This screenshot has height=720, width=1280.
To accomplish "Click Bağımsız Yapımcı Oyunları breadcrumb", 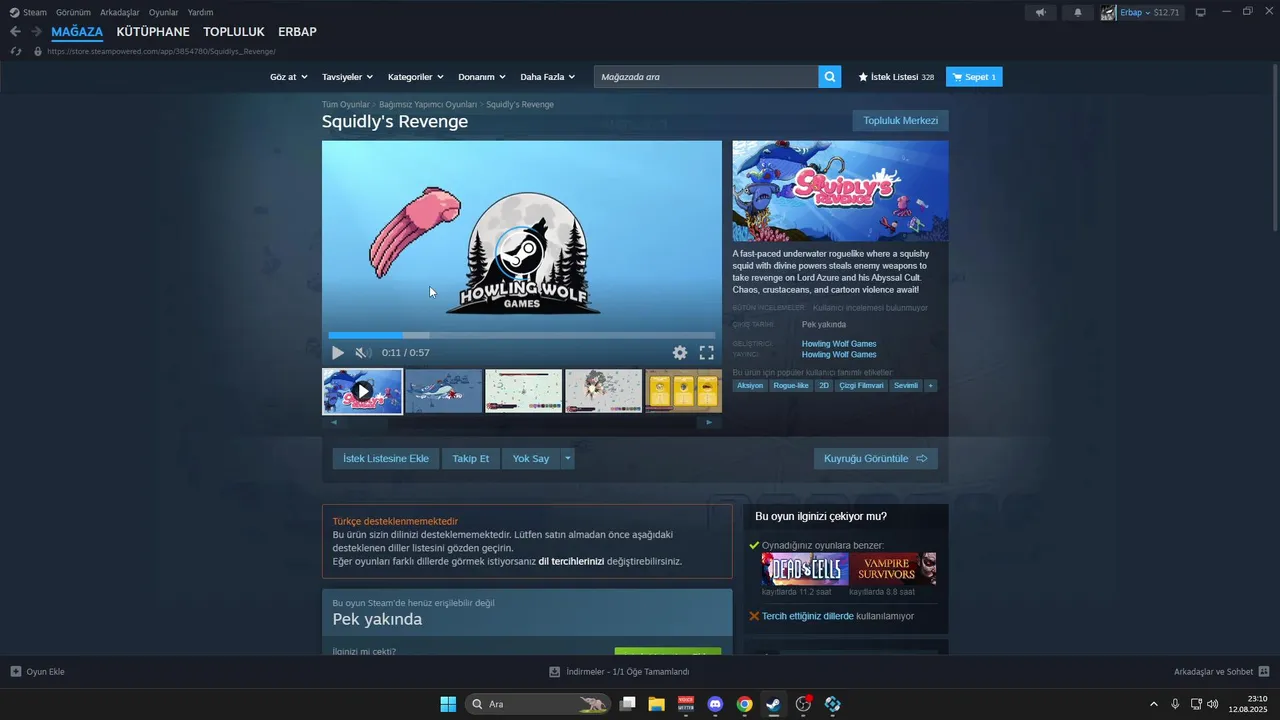I will (x=428, y=104).
